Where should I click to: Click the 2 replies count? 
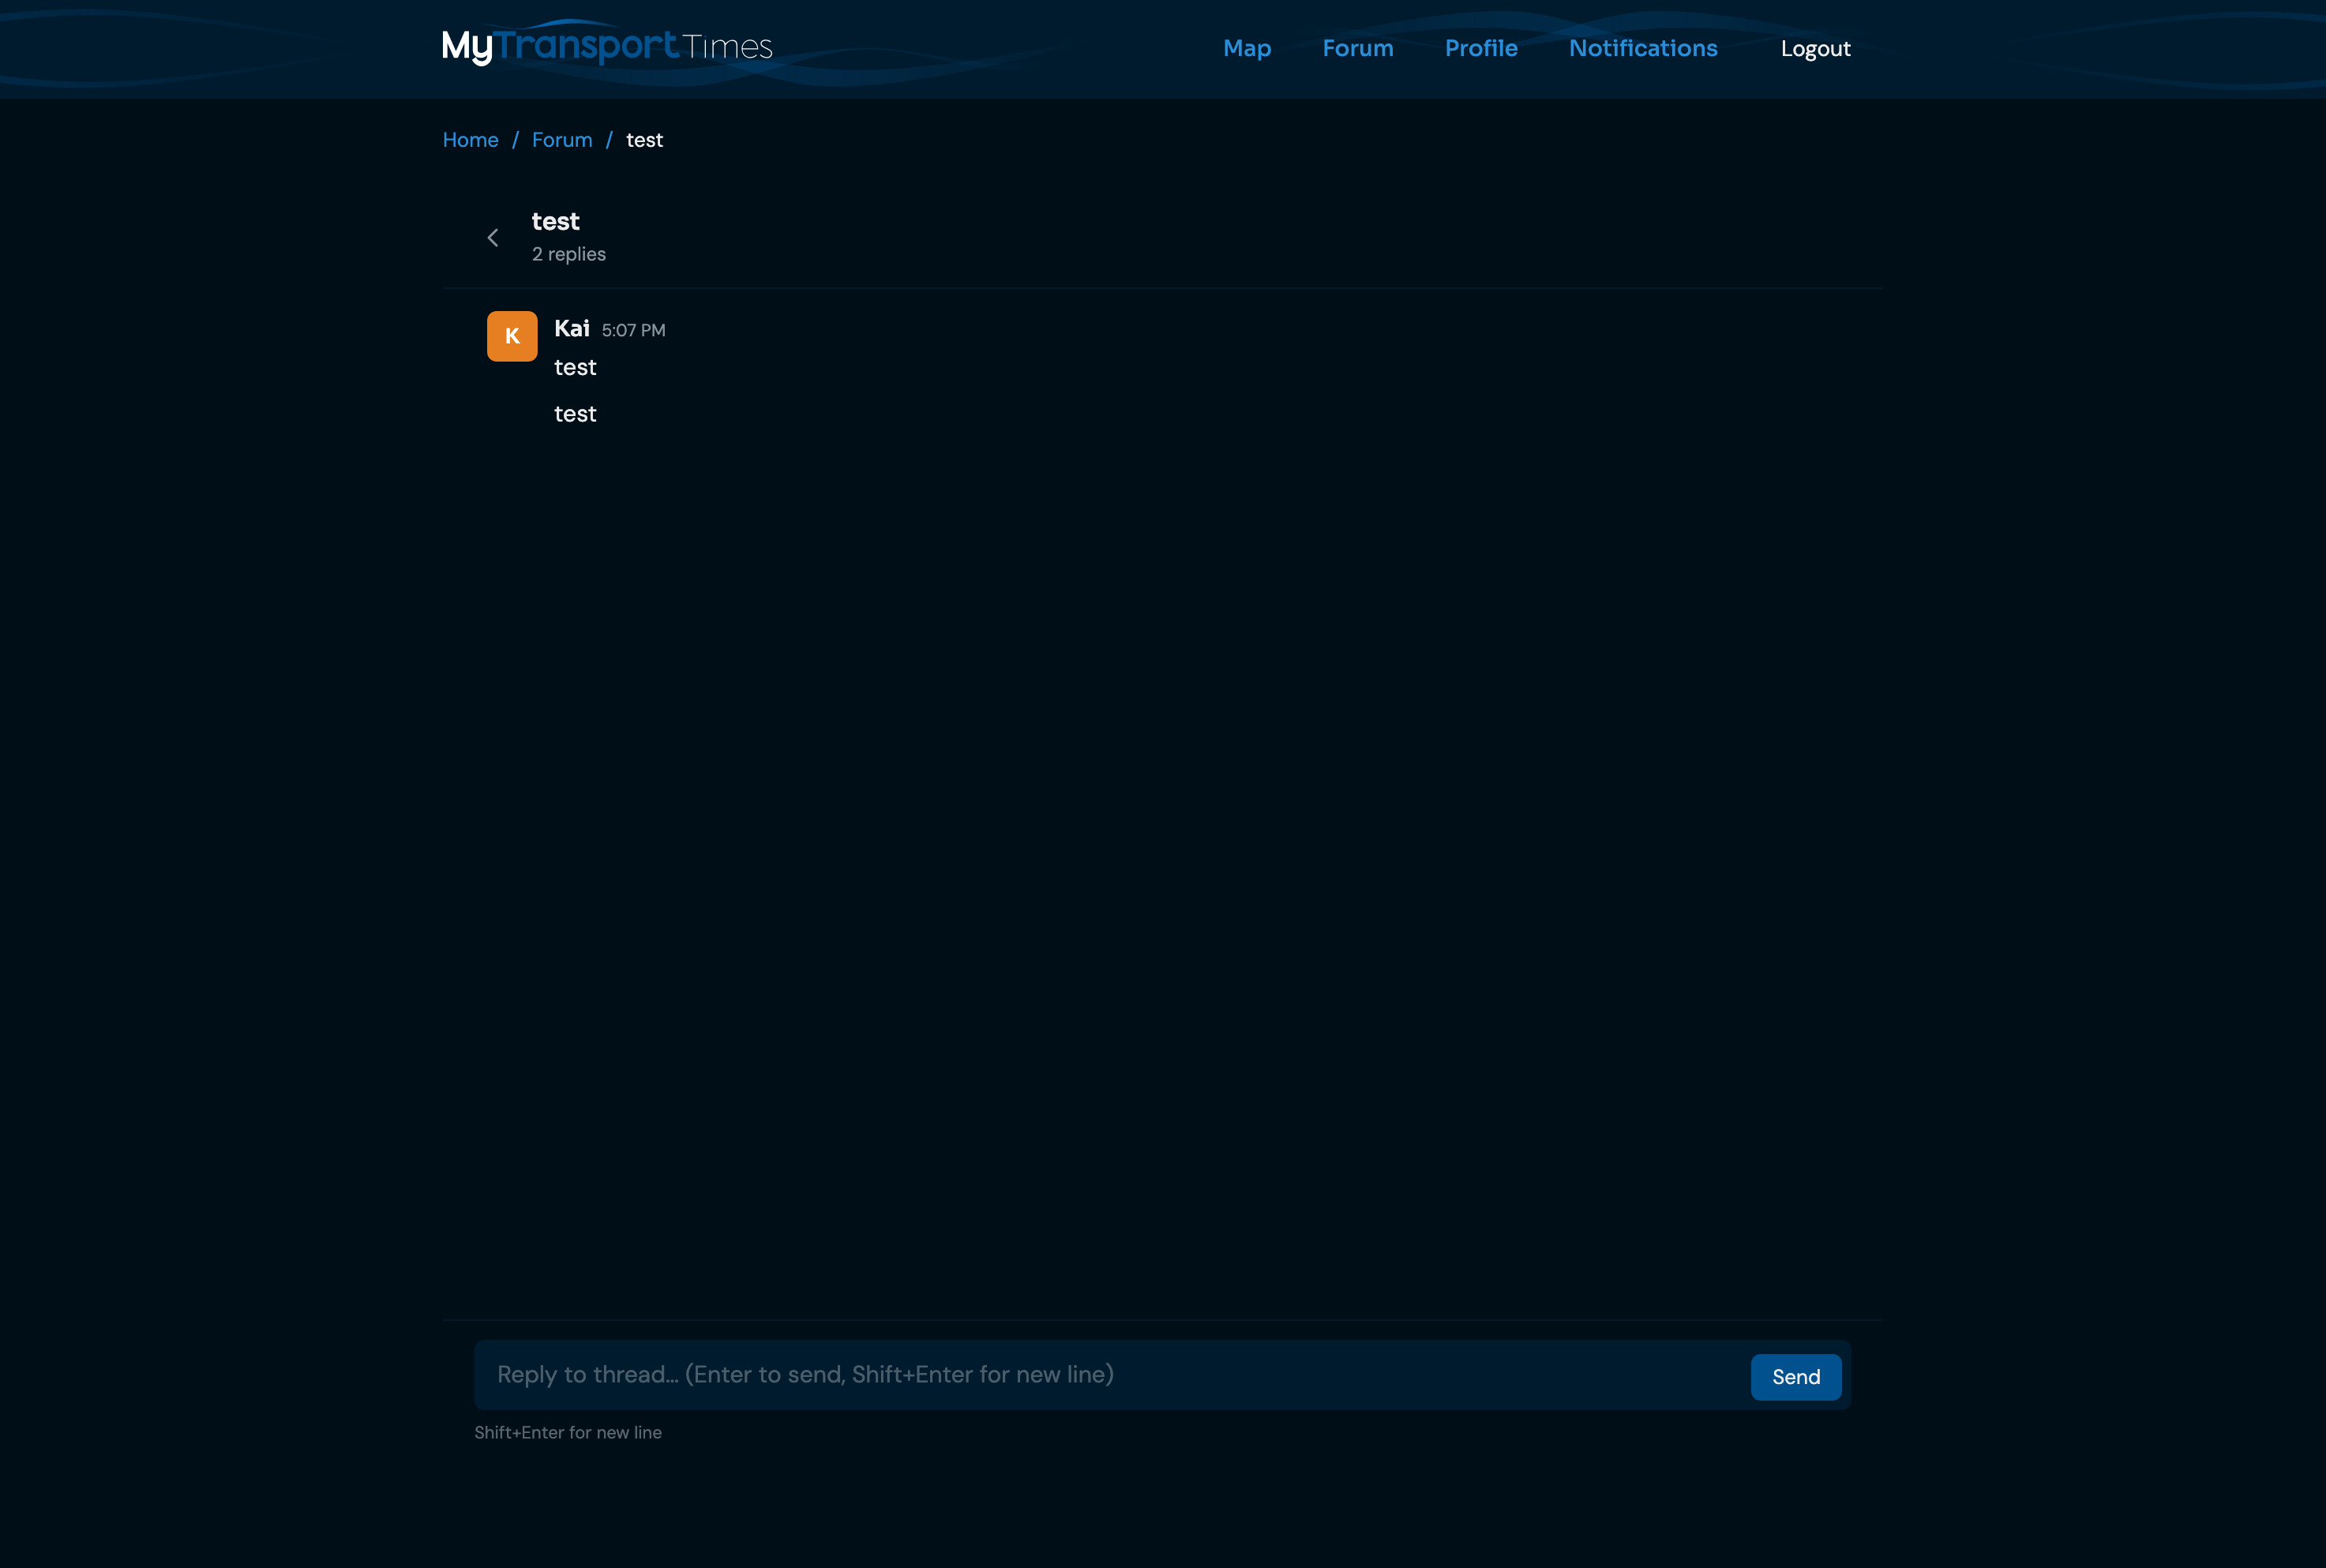[x=568, y=254]
